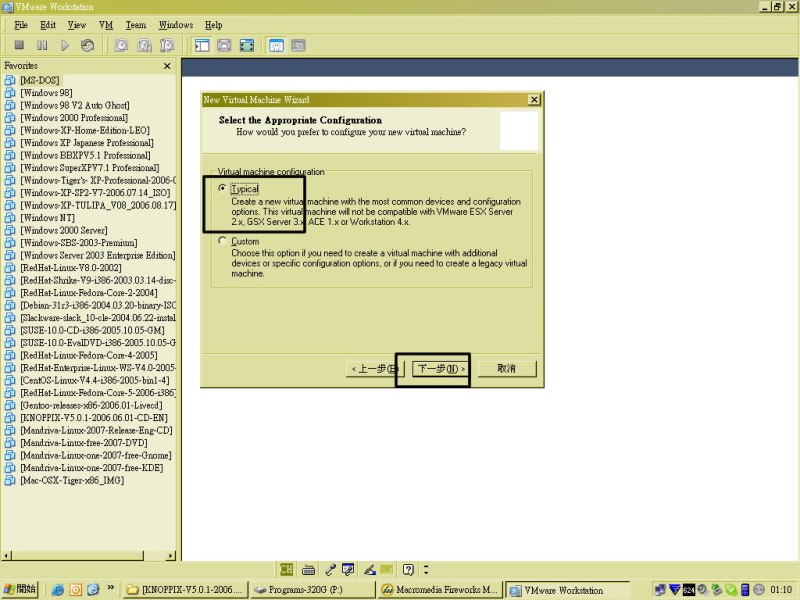
Task: Click the 取消 cancel button
Action: pos(506,368)
